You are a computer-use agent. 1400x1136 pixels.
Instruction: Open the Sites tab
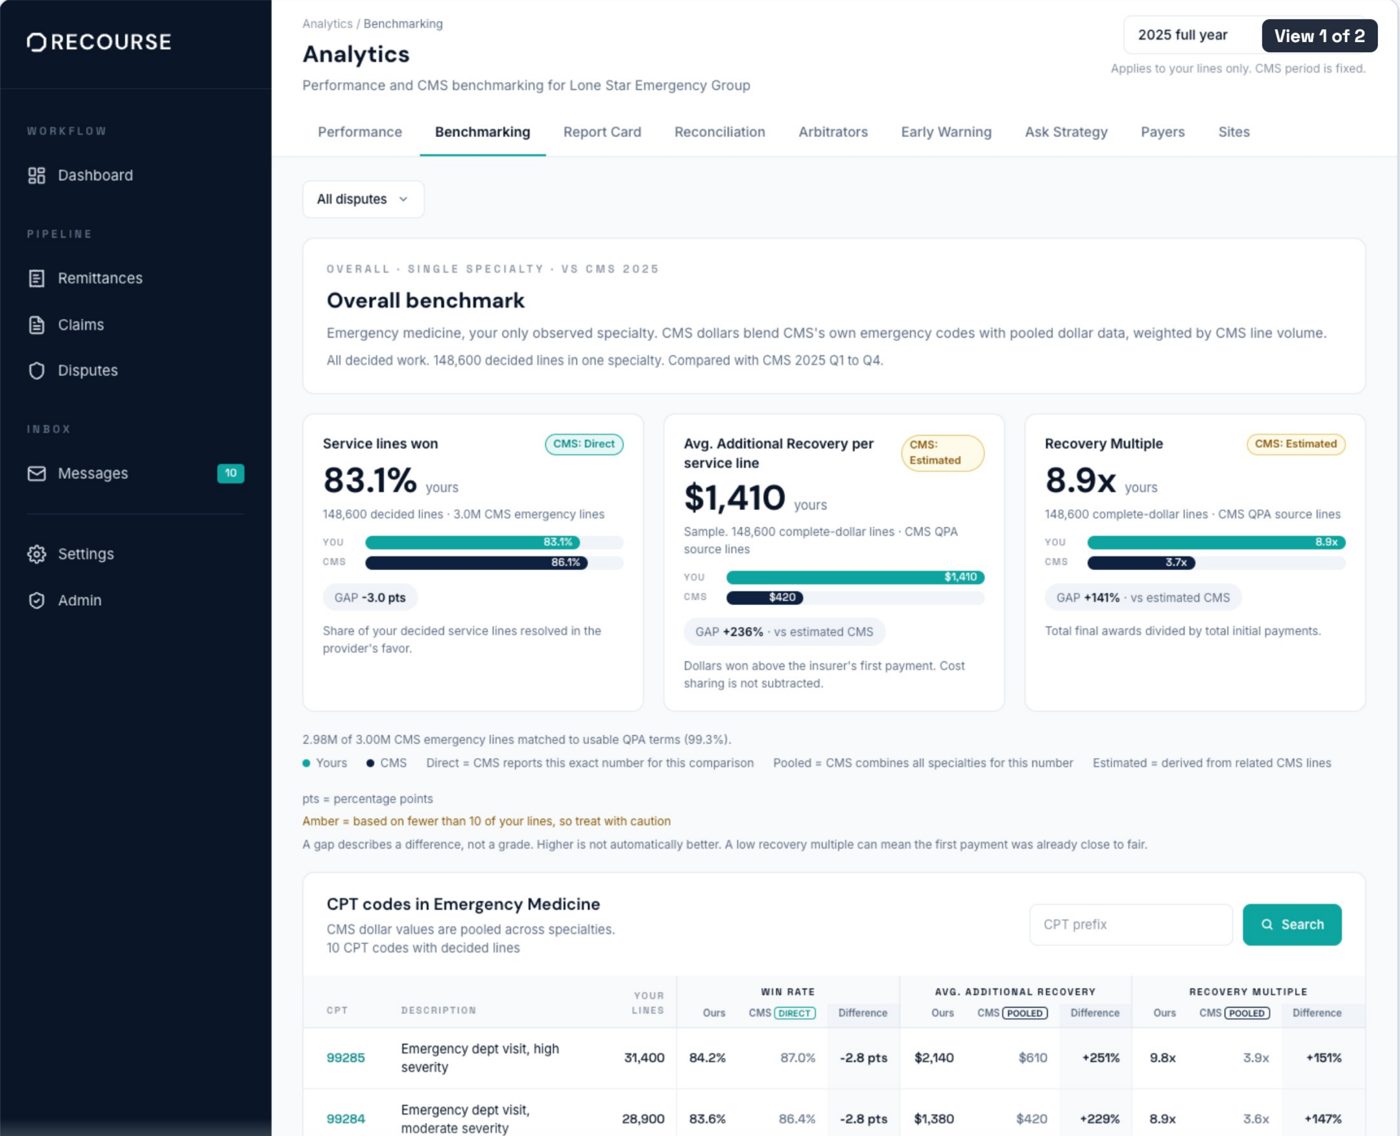coord(1234,132)
